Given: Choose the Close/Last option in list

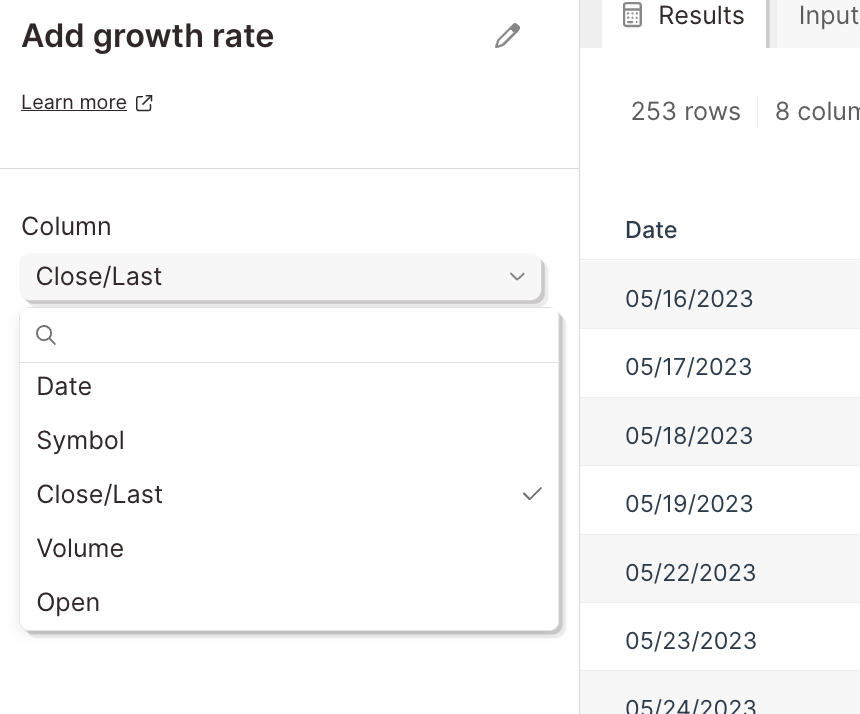Looking at the screenshot, I should point(289,494).
